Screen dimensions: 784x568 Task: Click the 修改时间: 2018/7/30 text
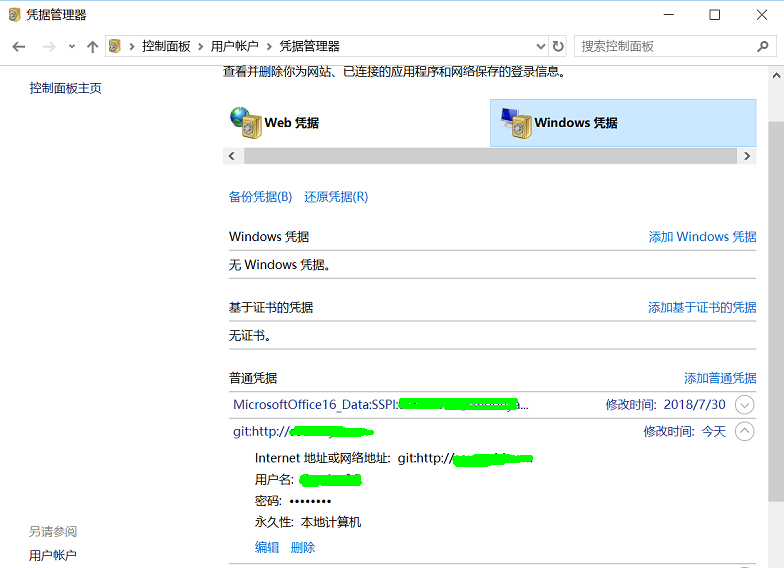[x=666, y=404]
